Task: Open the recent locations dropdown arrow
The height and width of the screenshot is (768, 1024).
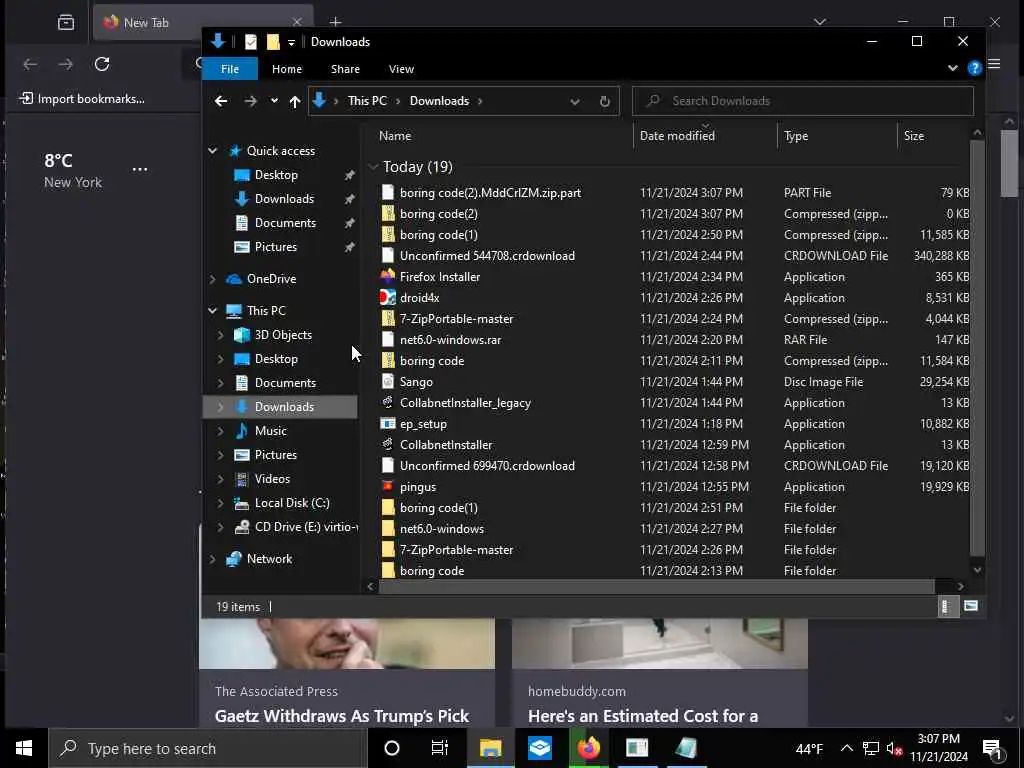Action: (274, 101)
